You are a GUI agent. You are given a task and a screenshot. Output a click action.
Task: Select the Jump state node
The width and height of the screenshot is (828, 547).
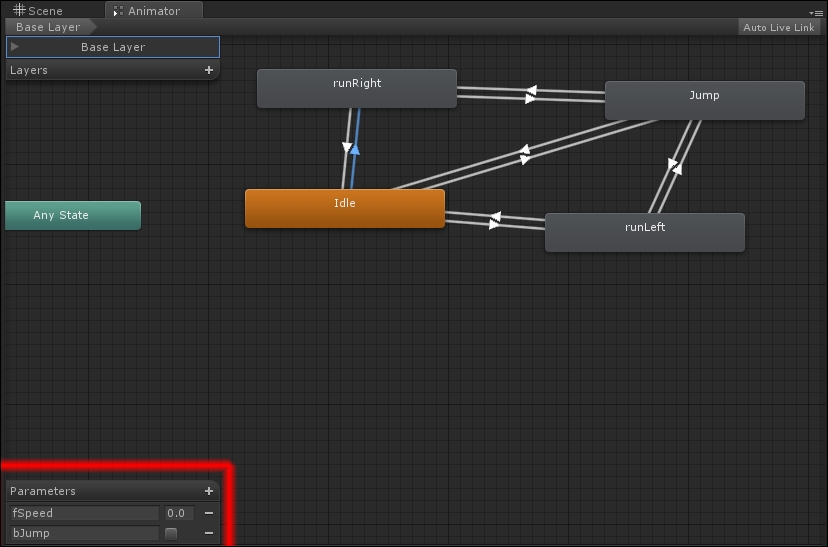pyautogui.click(x=704, y=100)
